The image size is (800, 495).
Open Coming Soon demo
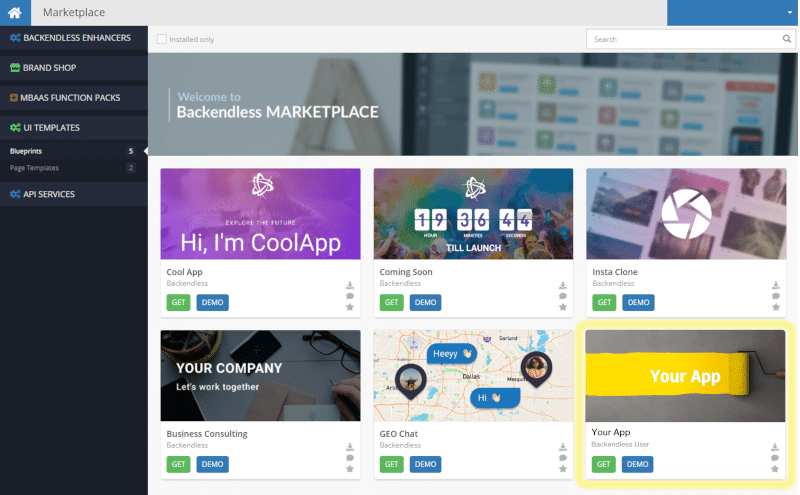426,303
